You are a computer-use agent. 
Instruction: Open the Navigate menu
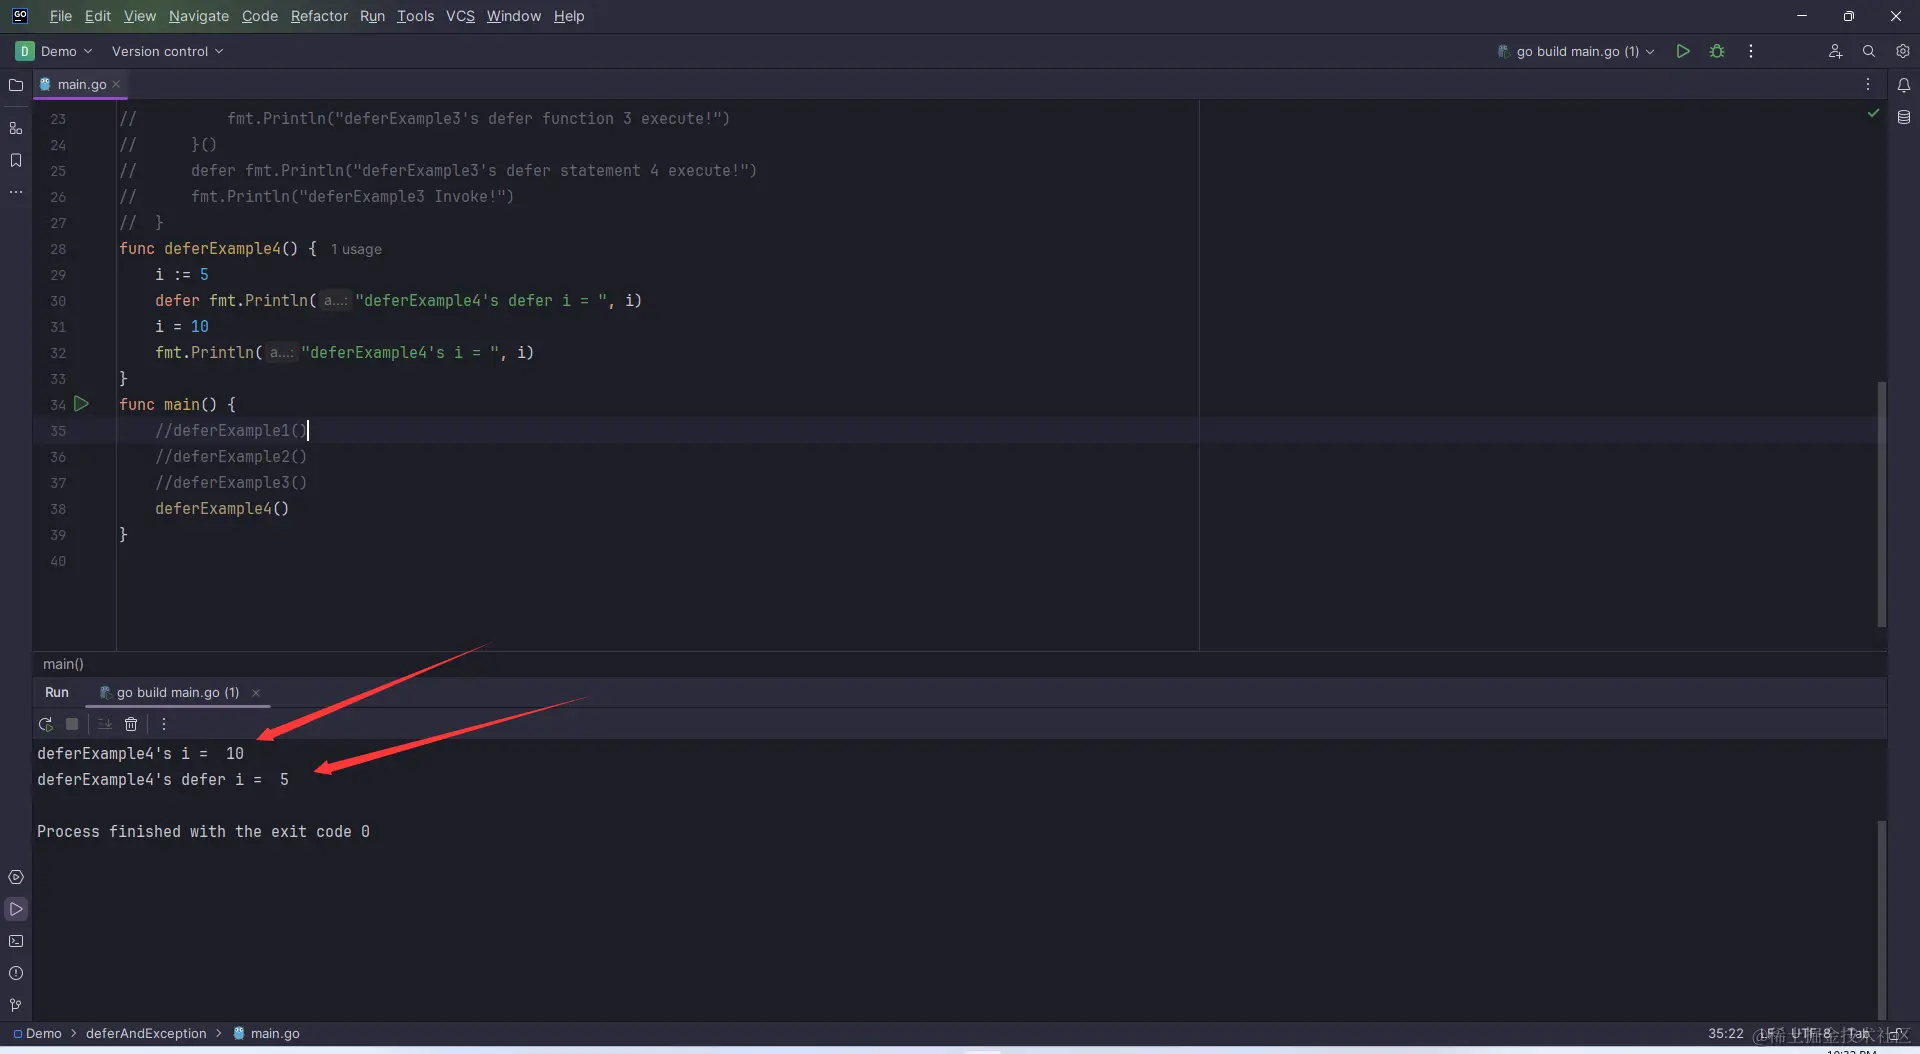pos(198,16)
